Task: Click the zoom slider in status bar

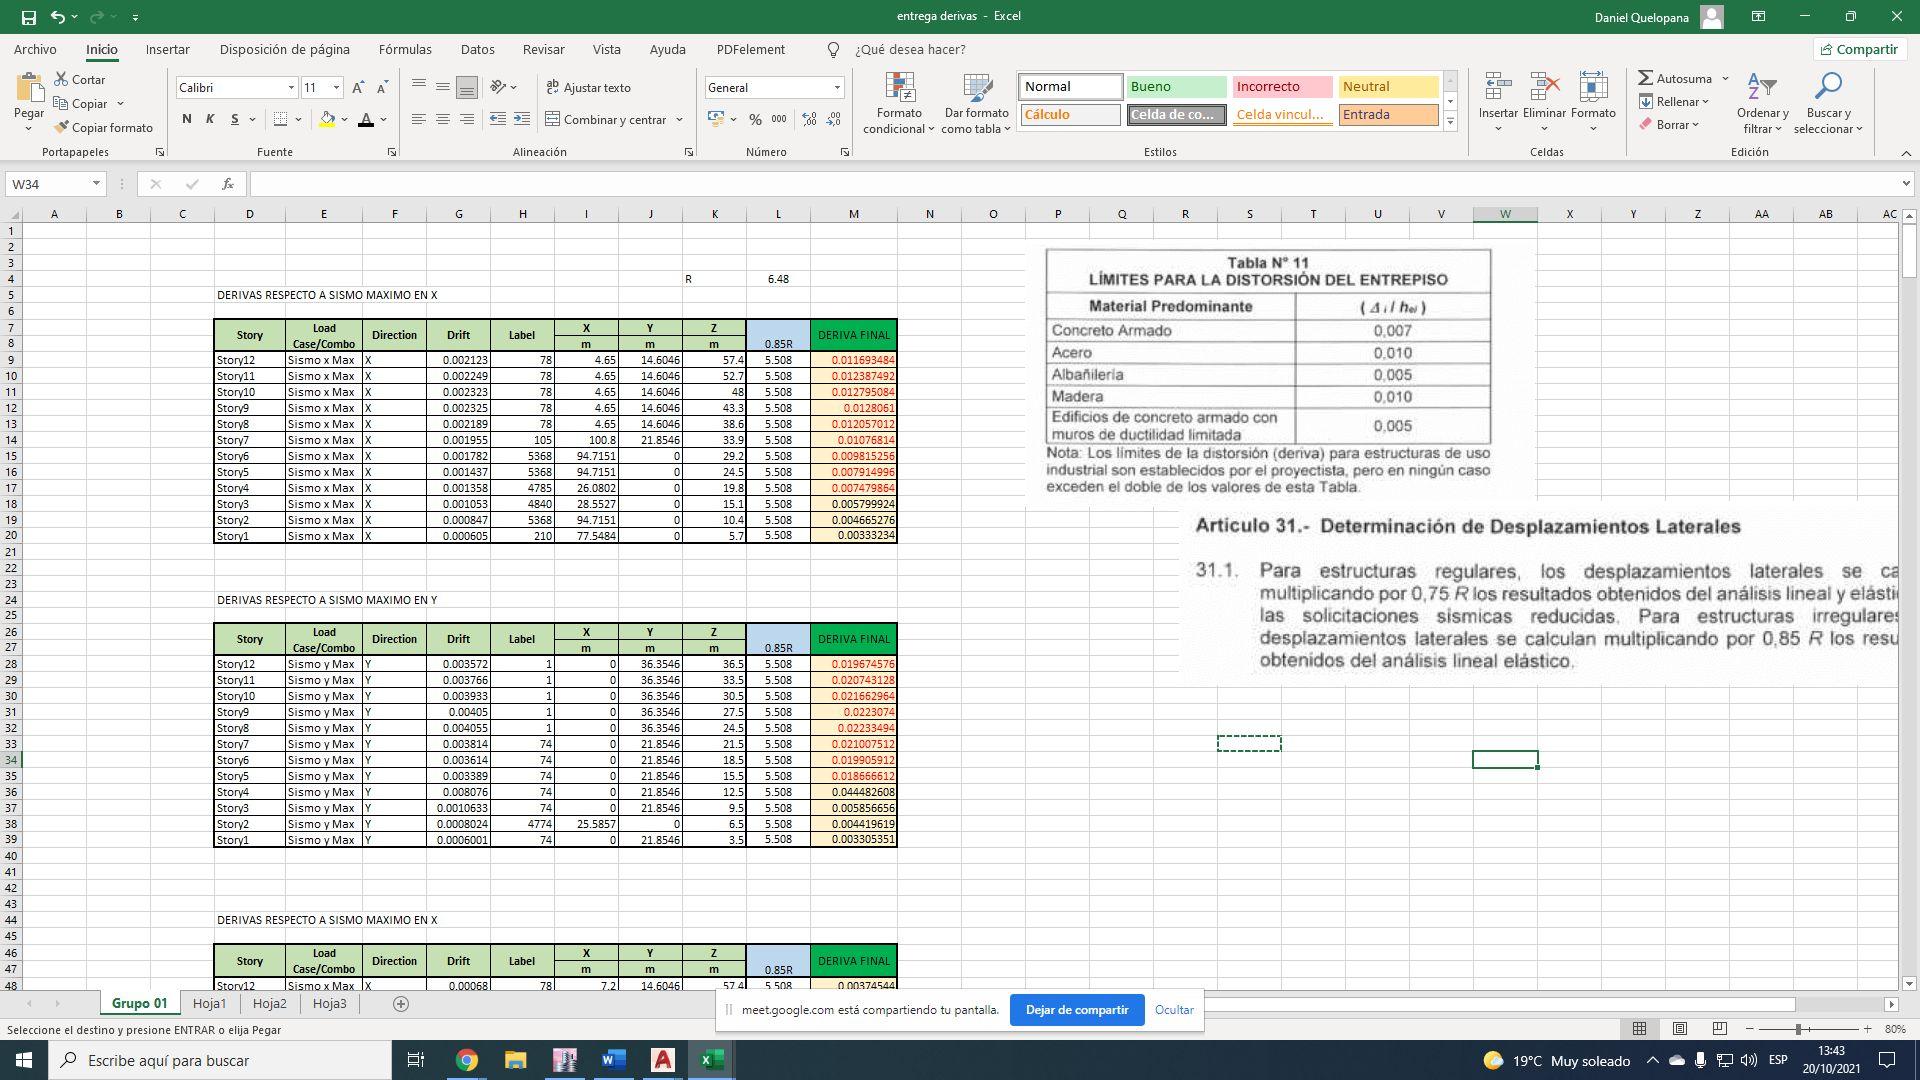Action: pos(1798,1029)
